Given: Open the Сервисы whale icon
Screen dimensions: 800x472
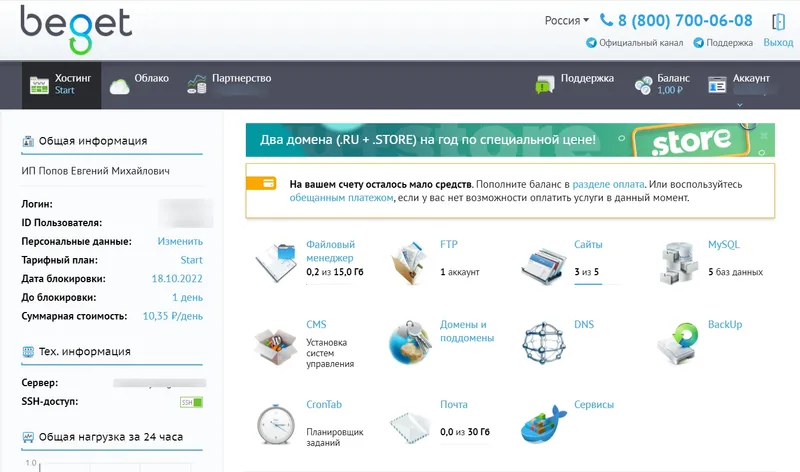Looking at the screenshot, I should [544, 425].
